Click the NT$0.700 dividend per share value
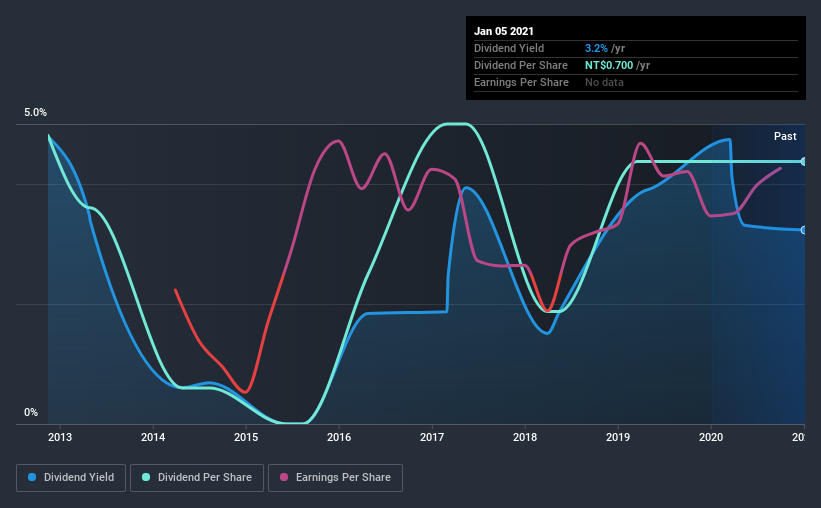821x508 pixels. 609,65
